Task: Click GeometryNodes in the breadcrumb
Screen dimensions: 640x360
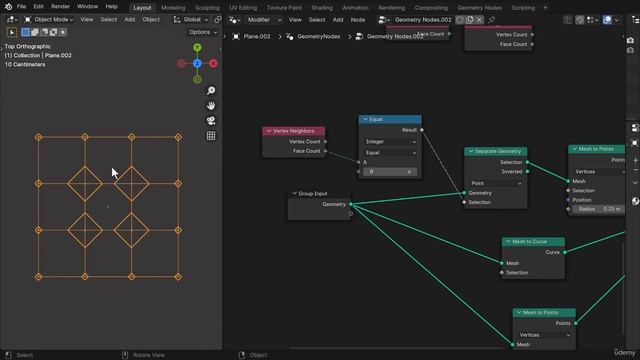Action: tap(318, 36)
